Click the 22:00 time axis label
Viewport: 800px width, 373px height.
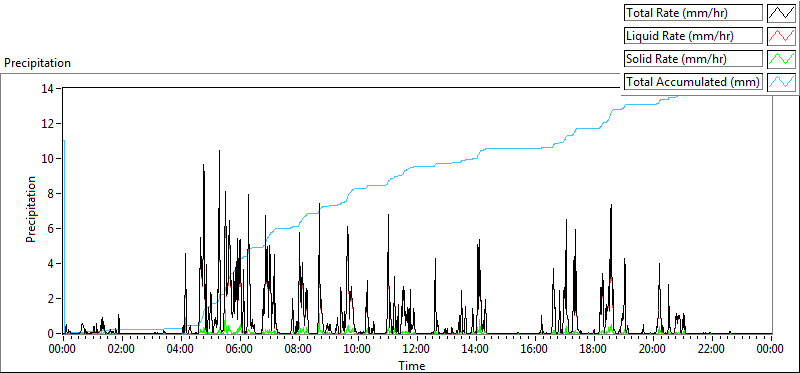coord(711,349)
